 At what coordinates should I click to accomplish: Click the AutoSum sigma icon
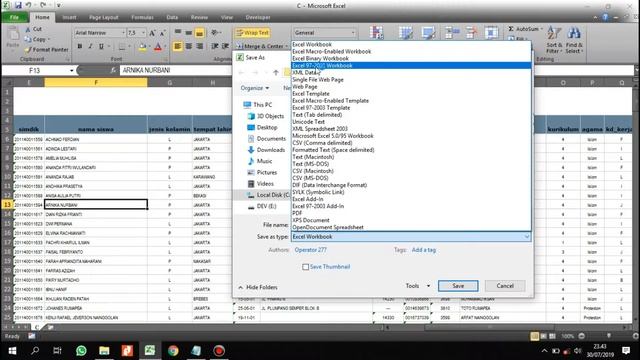click(x=511, y=29)
